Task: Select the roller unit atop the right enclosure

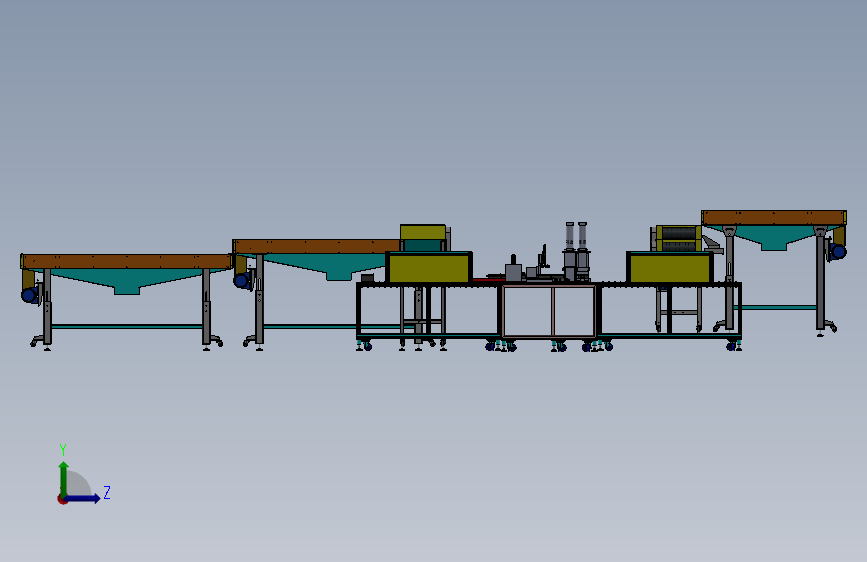Action: click(x=678, y=238)
